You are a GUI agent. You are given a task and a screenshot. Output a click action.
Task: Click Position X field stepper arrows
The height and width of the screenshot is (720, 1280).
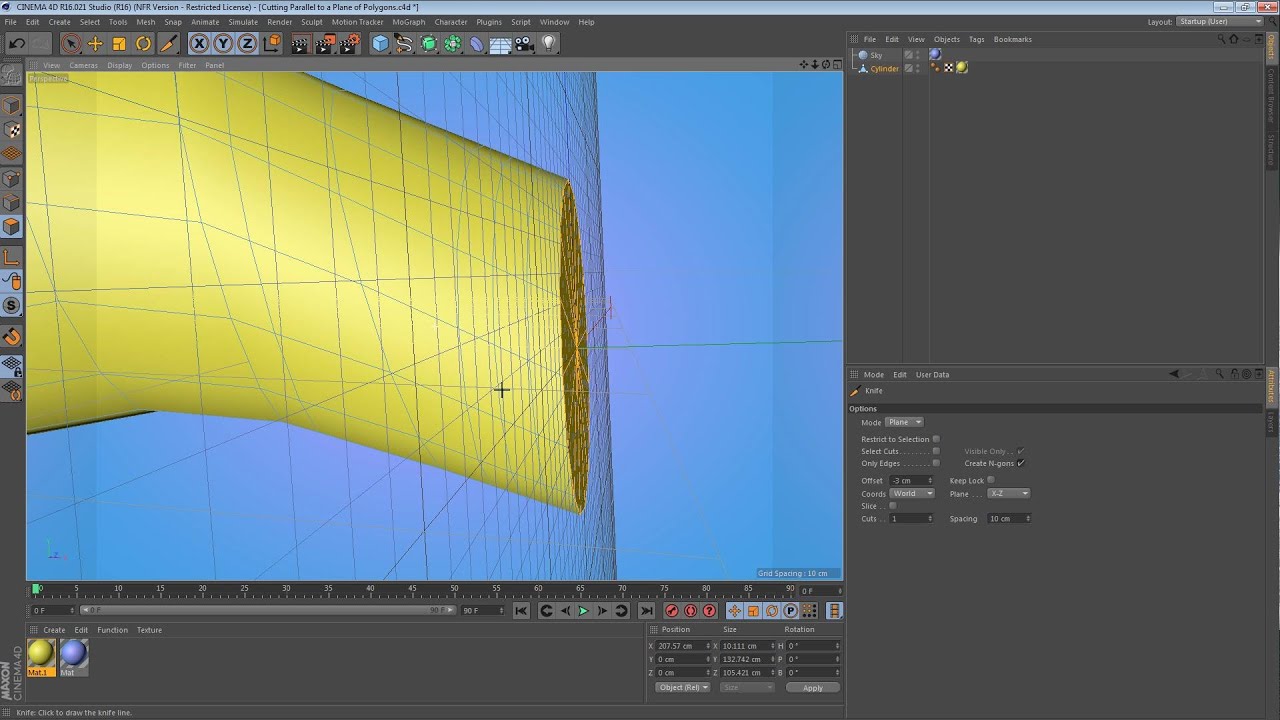708,646
